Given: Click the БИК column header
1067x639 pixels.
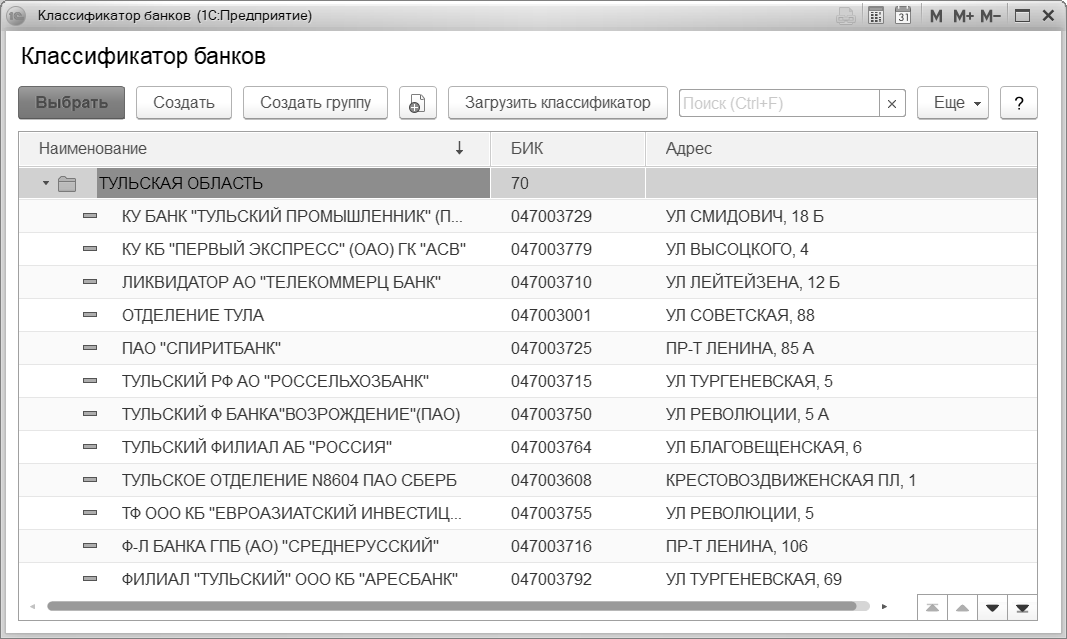Looking at the screenshot, I should coord(568,148).
